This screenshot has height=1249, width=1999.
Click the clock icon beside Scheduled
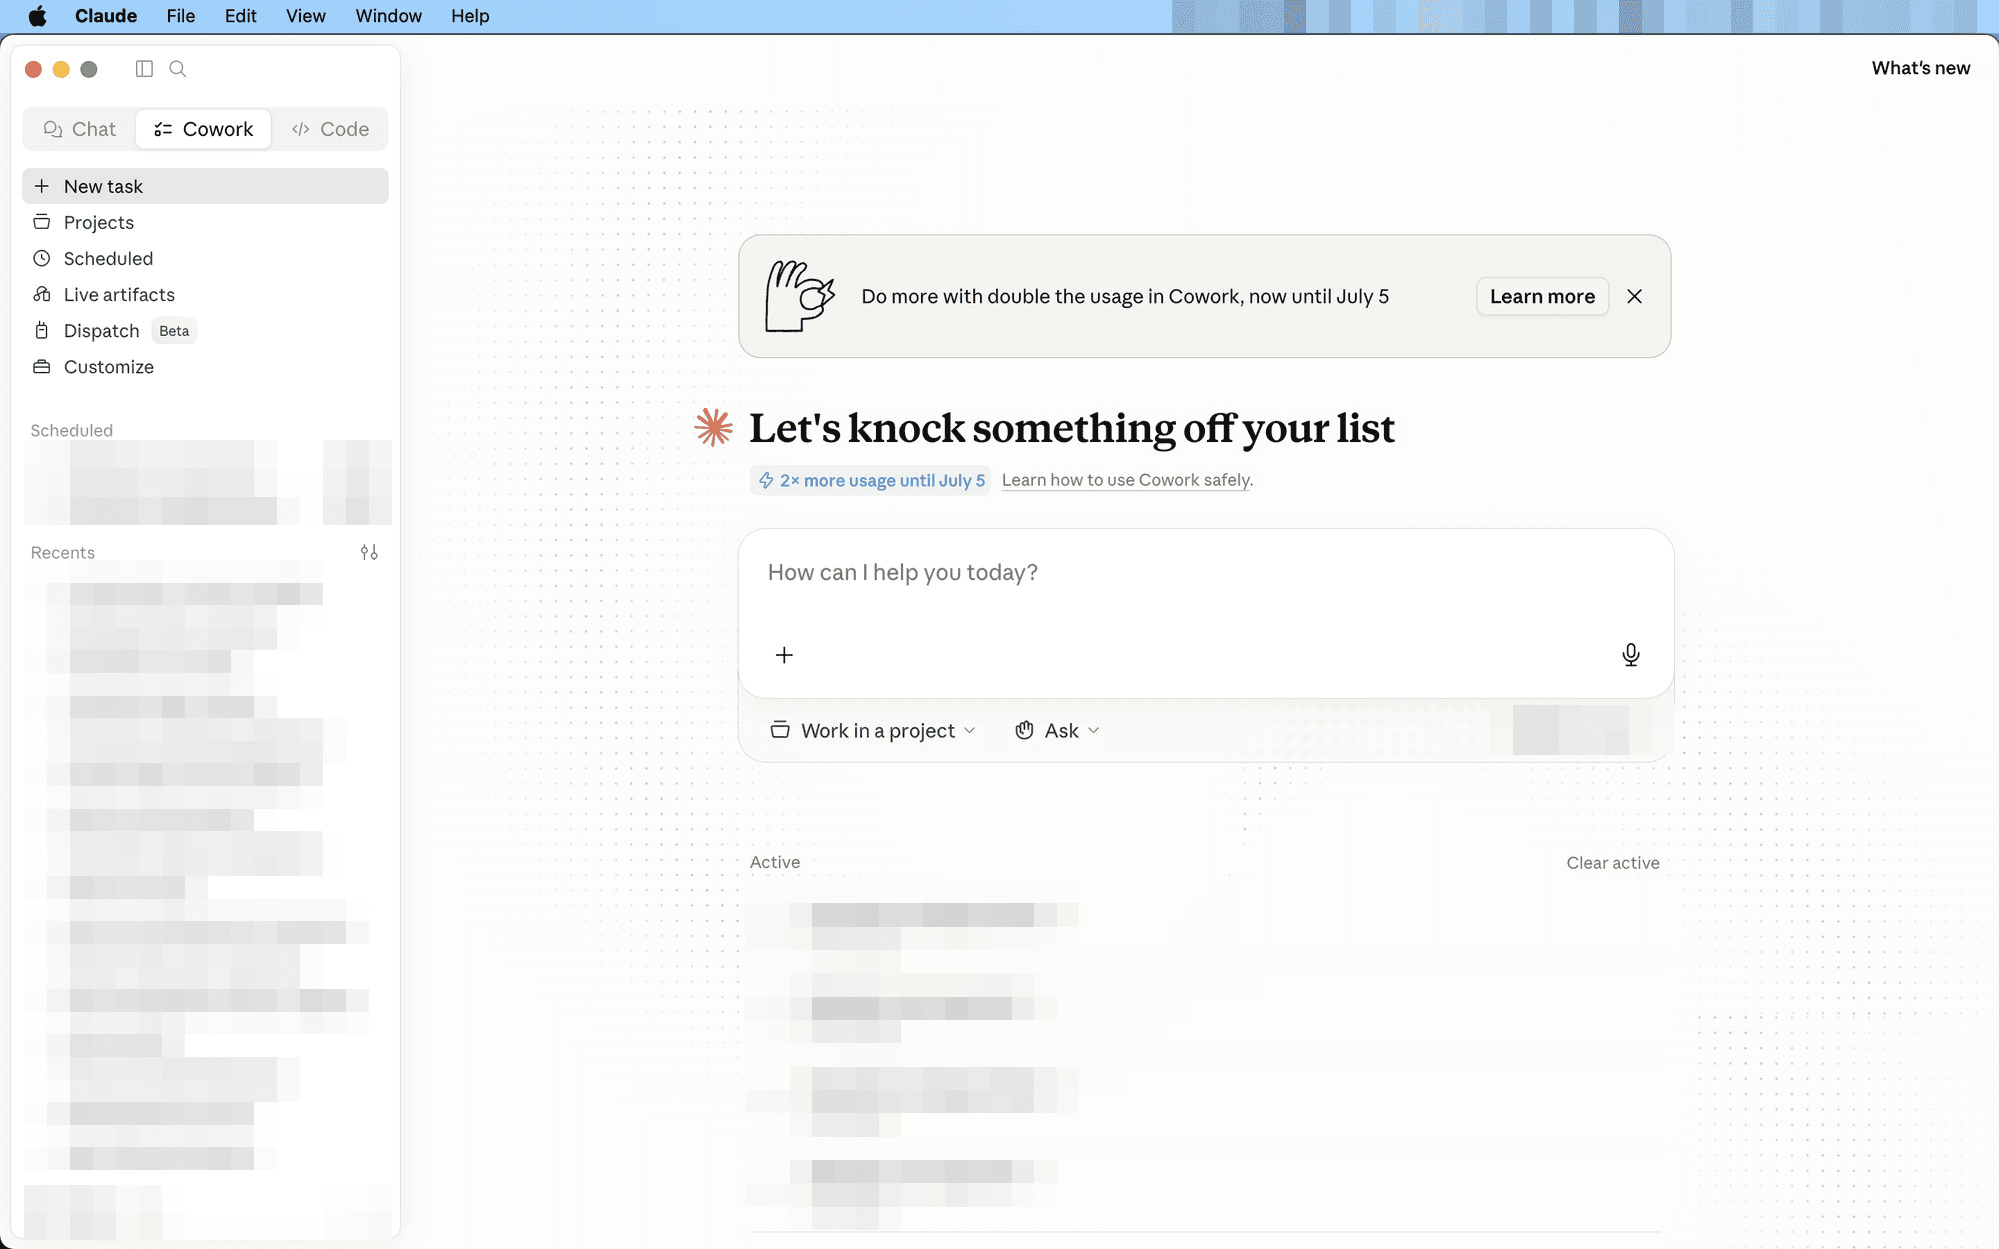(x=42, y=258)
